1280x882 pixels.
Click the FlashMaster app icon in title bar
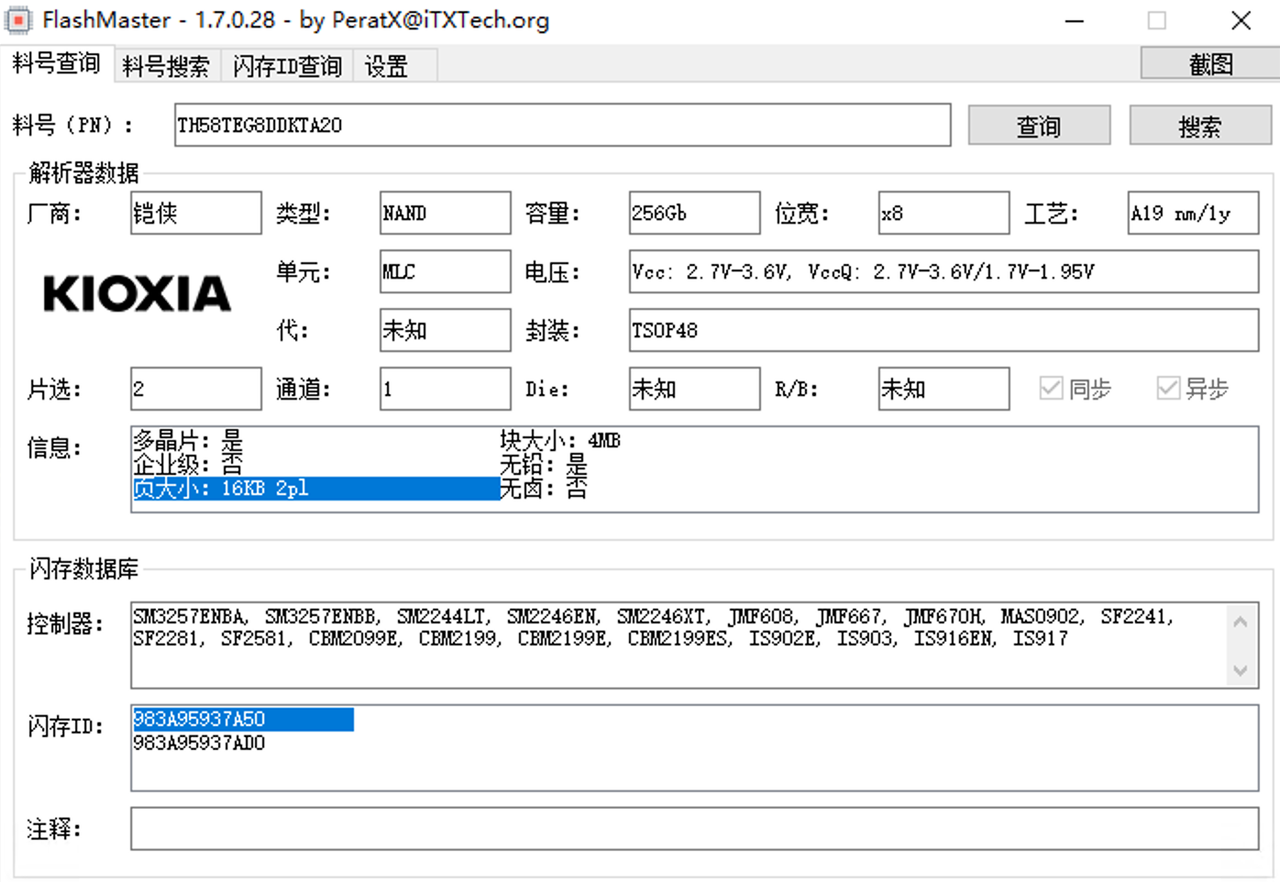[18, 20]
